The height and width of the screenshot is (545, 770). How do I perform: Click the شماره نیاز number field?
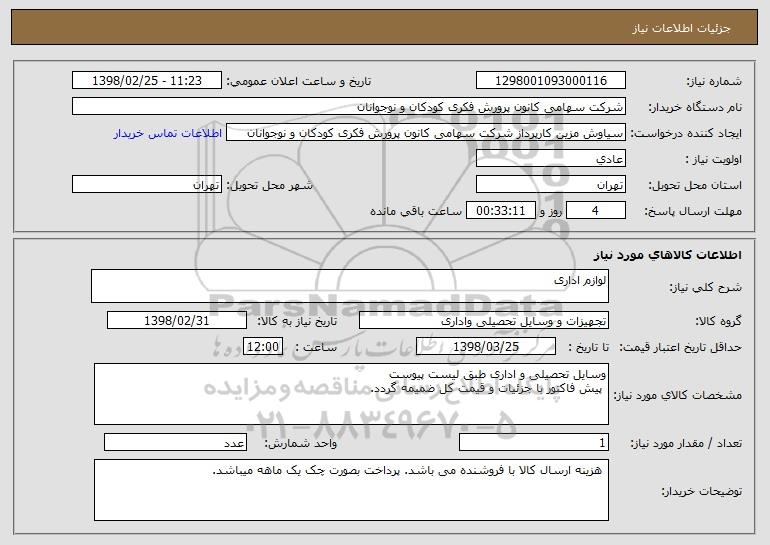[550, 80]
